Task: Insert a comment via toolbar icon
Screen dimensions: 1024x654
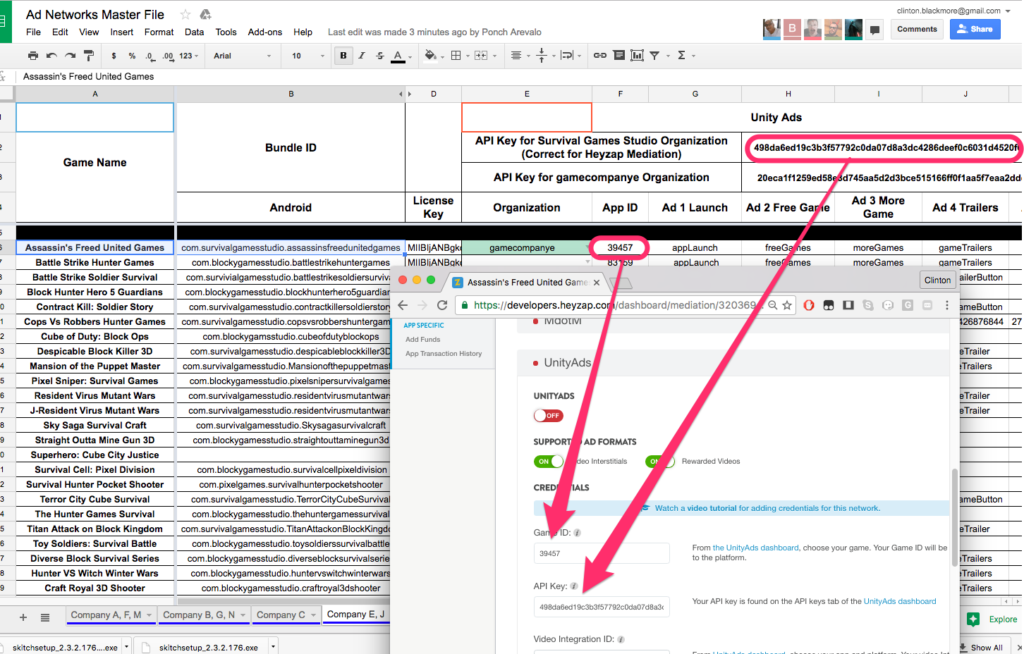Action: tap(618, 56)
